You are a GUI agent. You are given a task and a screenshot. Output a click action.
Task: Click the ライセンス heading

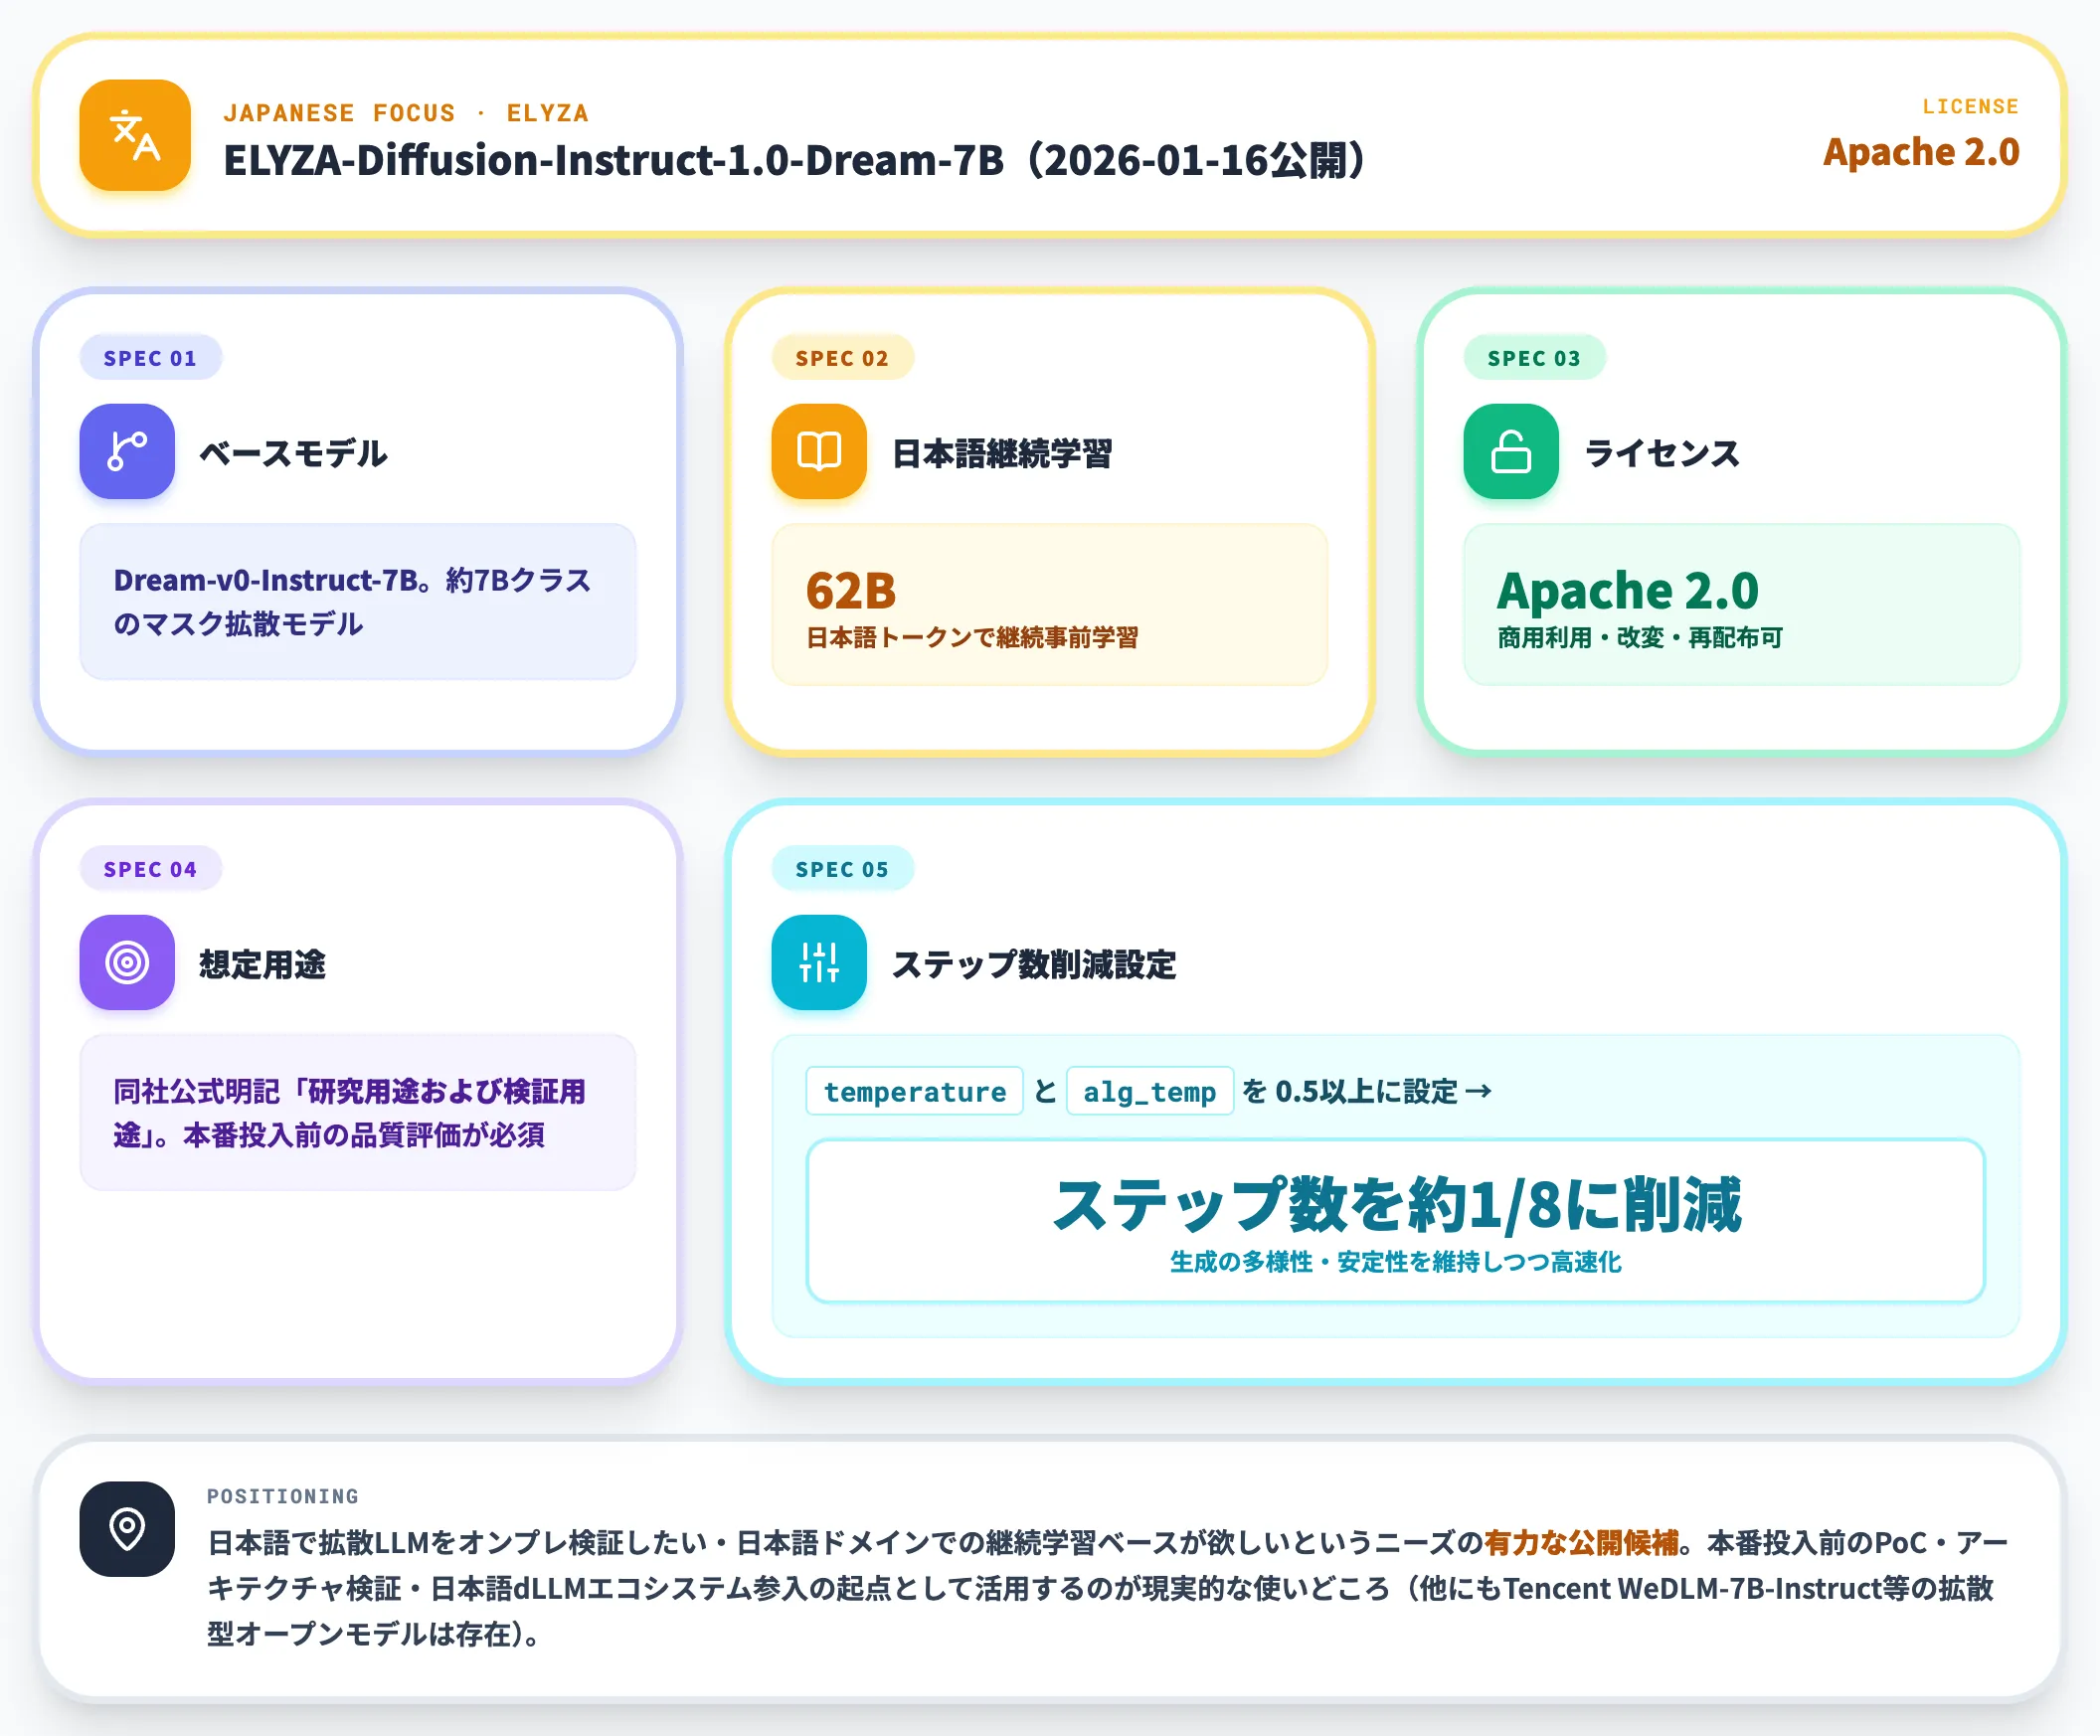coord(1662,453)
